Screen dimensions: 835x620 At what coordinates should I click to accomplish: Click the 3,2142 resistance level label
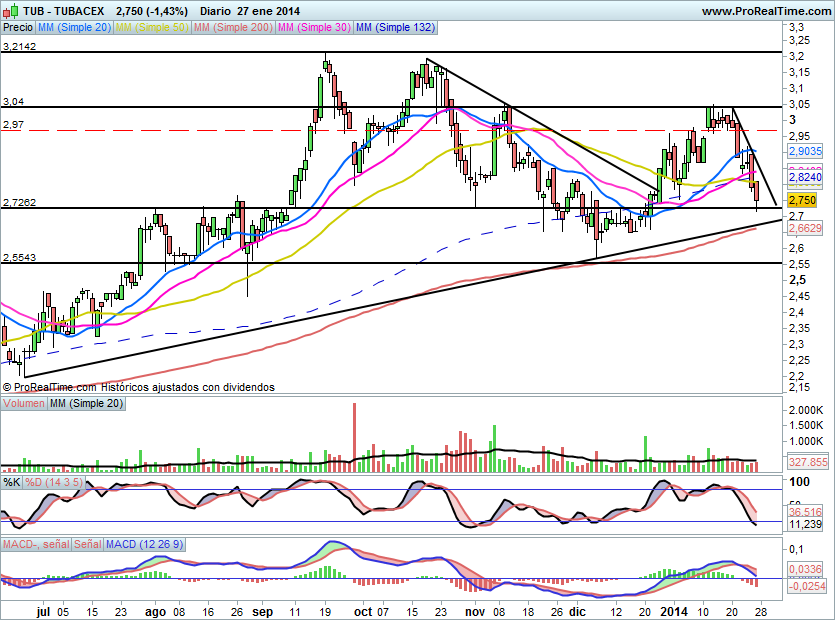click(x=19, y=46)
